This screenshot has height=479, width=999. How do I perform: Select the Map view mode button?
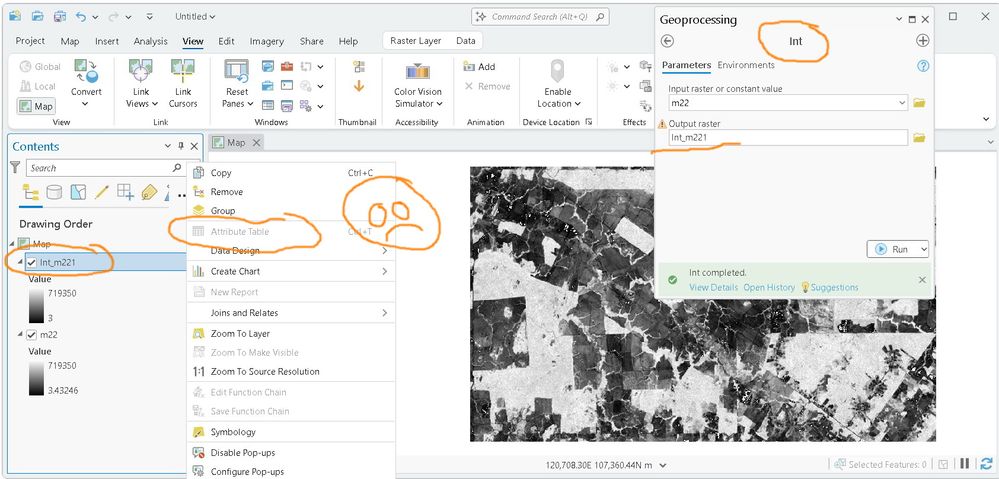(36, 106)
